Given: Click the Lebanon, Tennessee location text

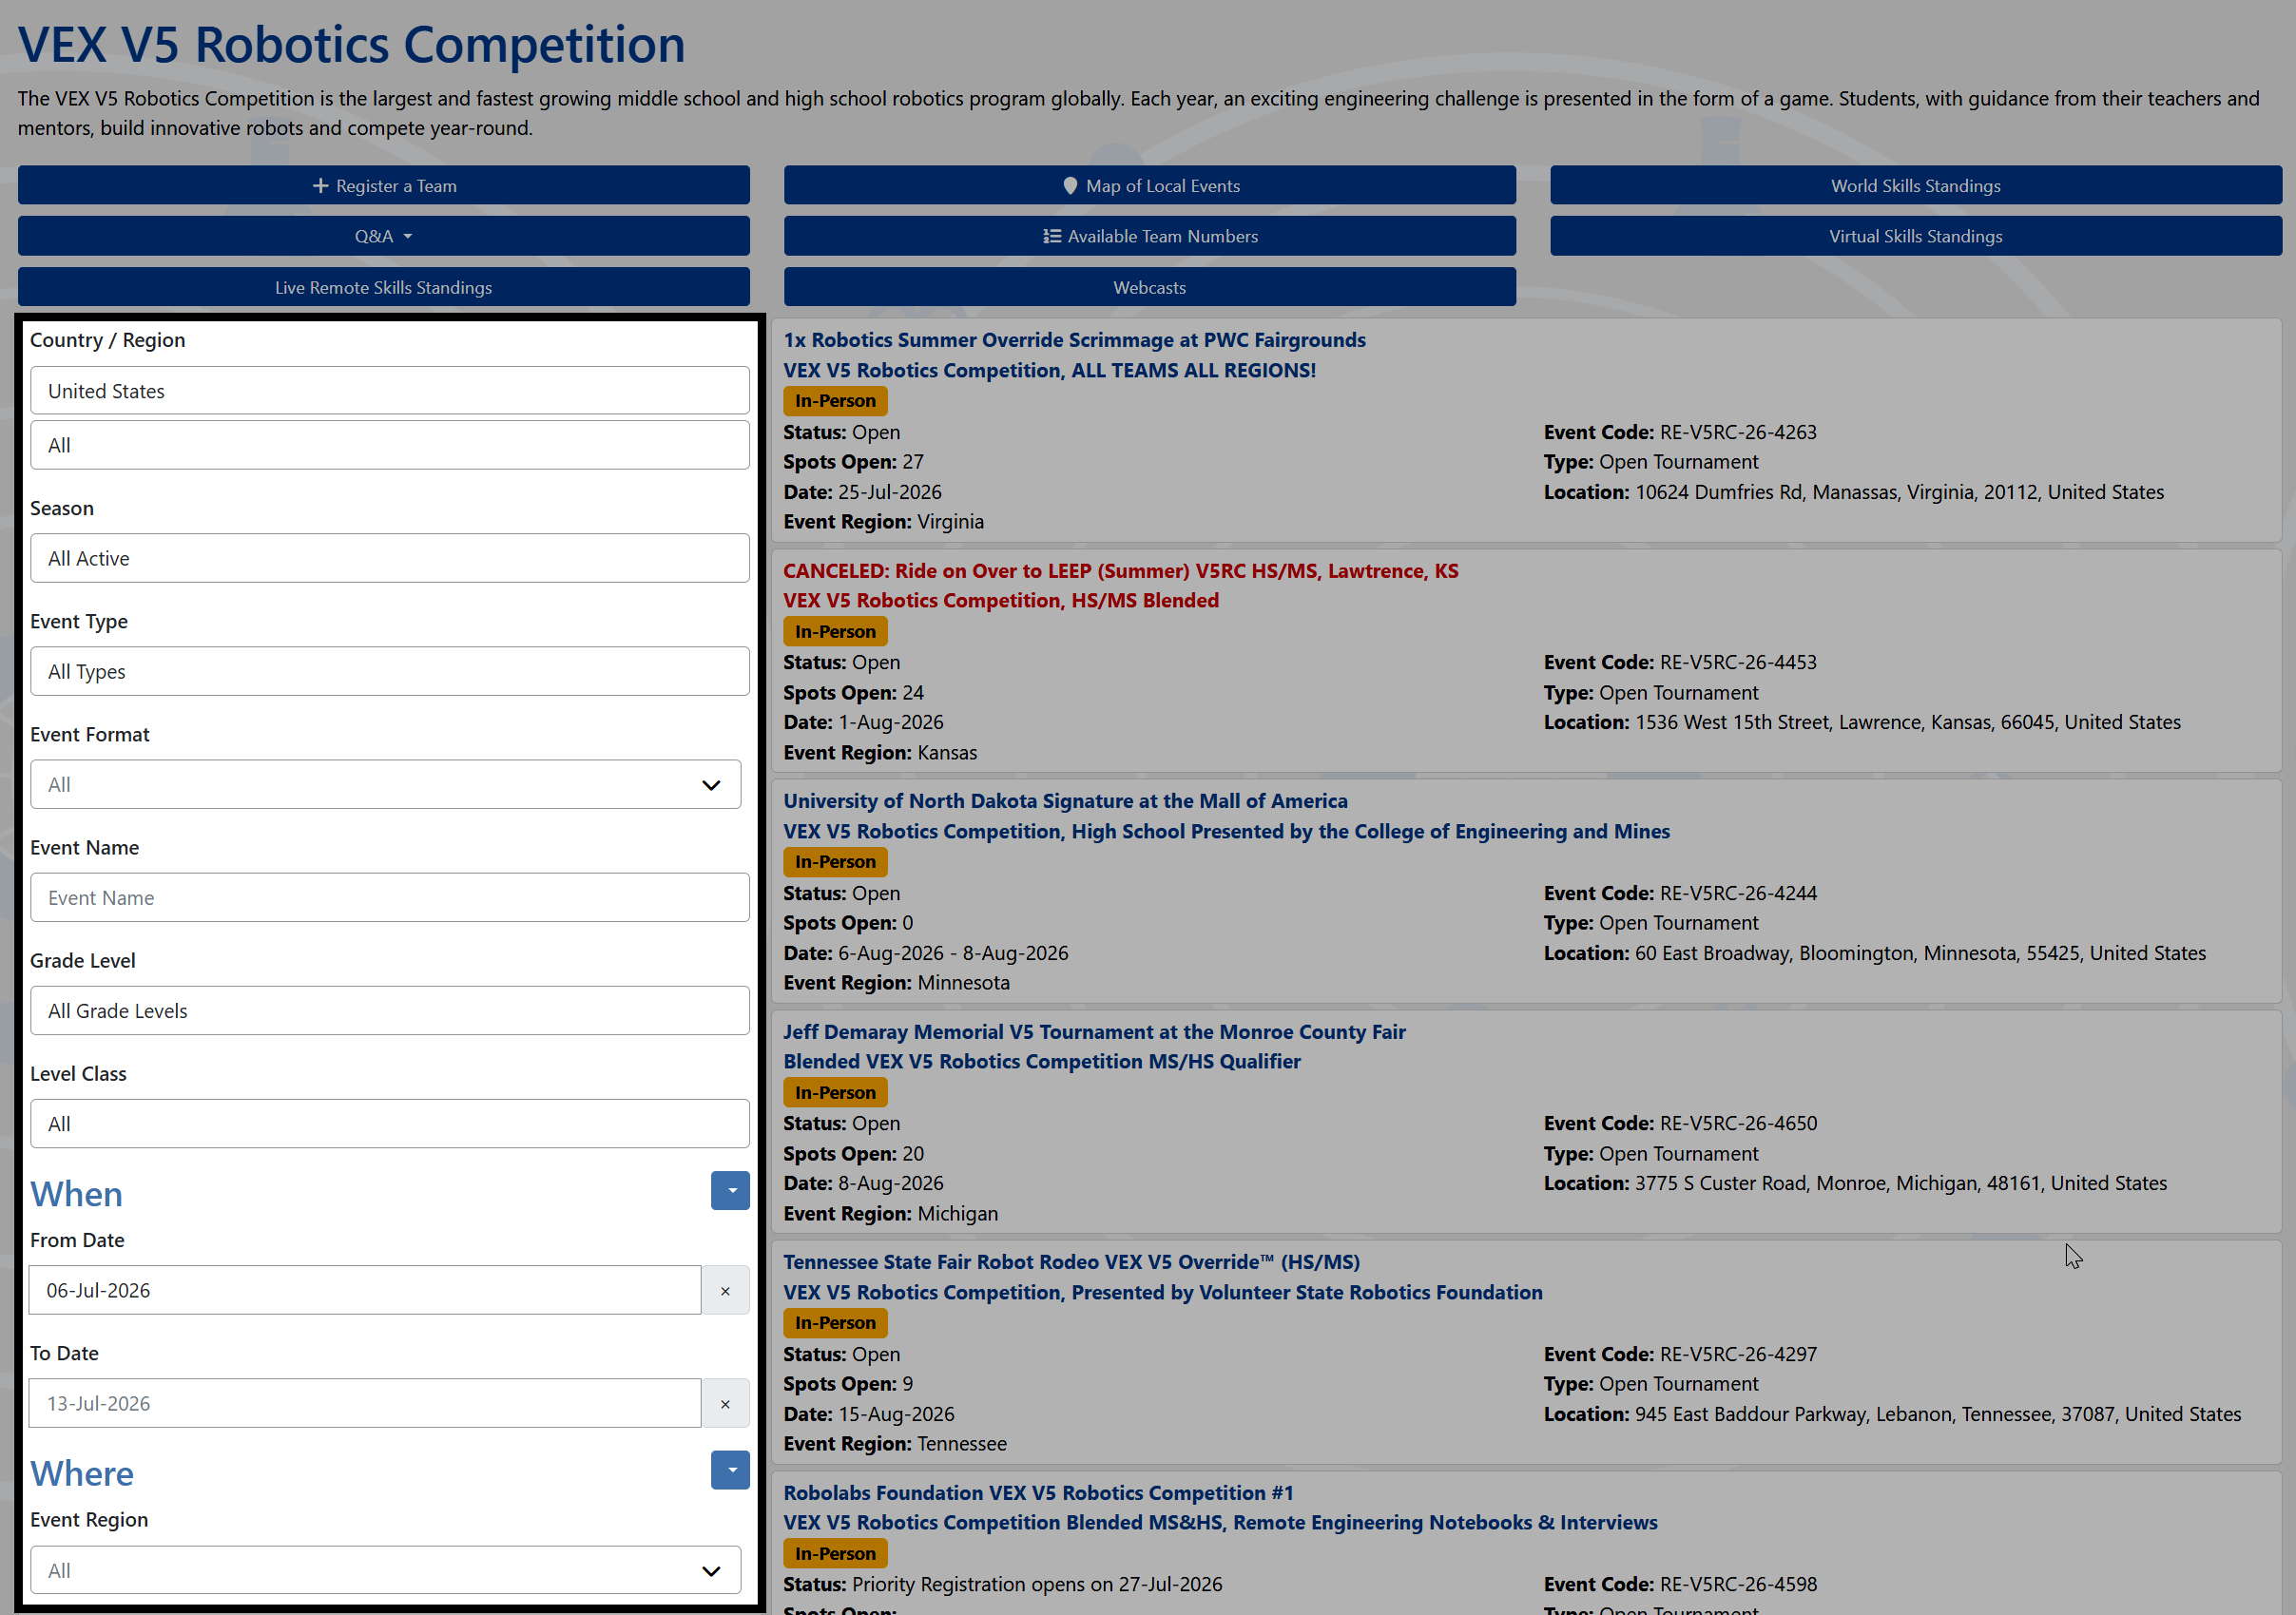Looking at the screenshot, I should 1938,1414.
